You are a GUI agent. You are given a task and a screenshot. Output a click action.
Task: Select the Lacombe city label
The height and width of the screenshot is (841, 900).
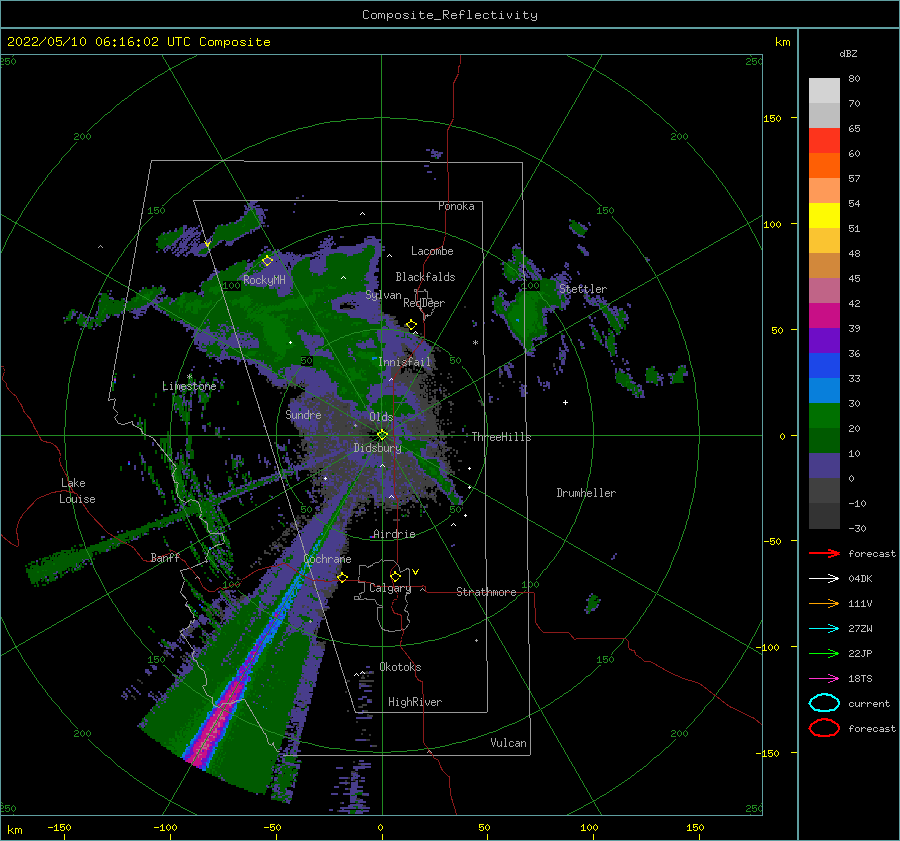point(432,251)
